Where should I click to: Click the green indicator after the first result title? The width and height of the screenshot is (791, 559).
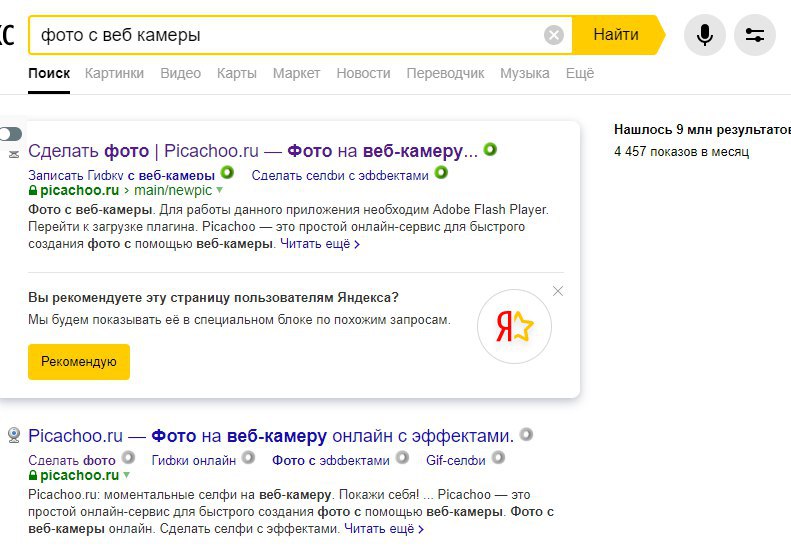490,149
